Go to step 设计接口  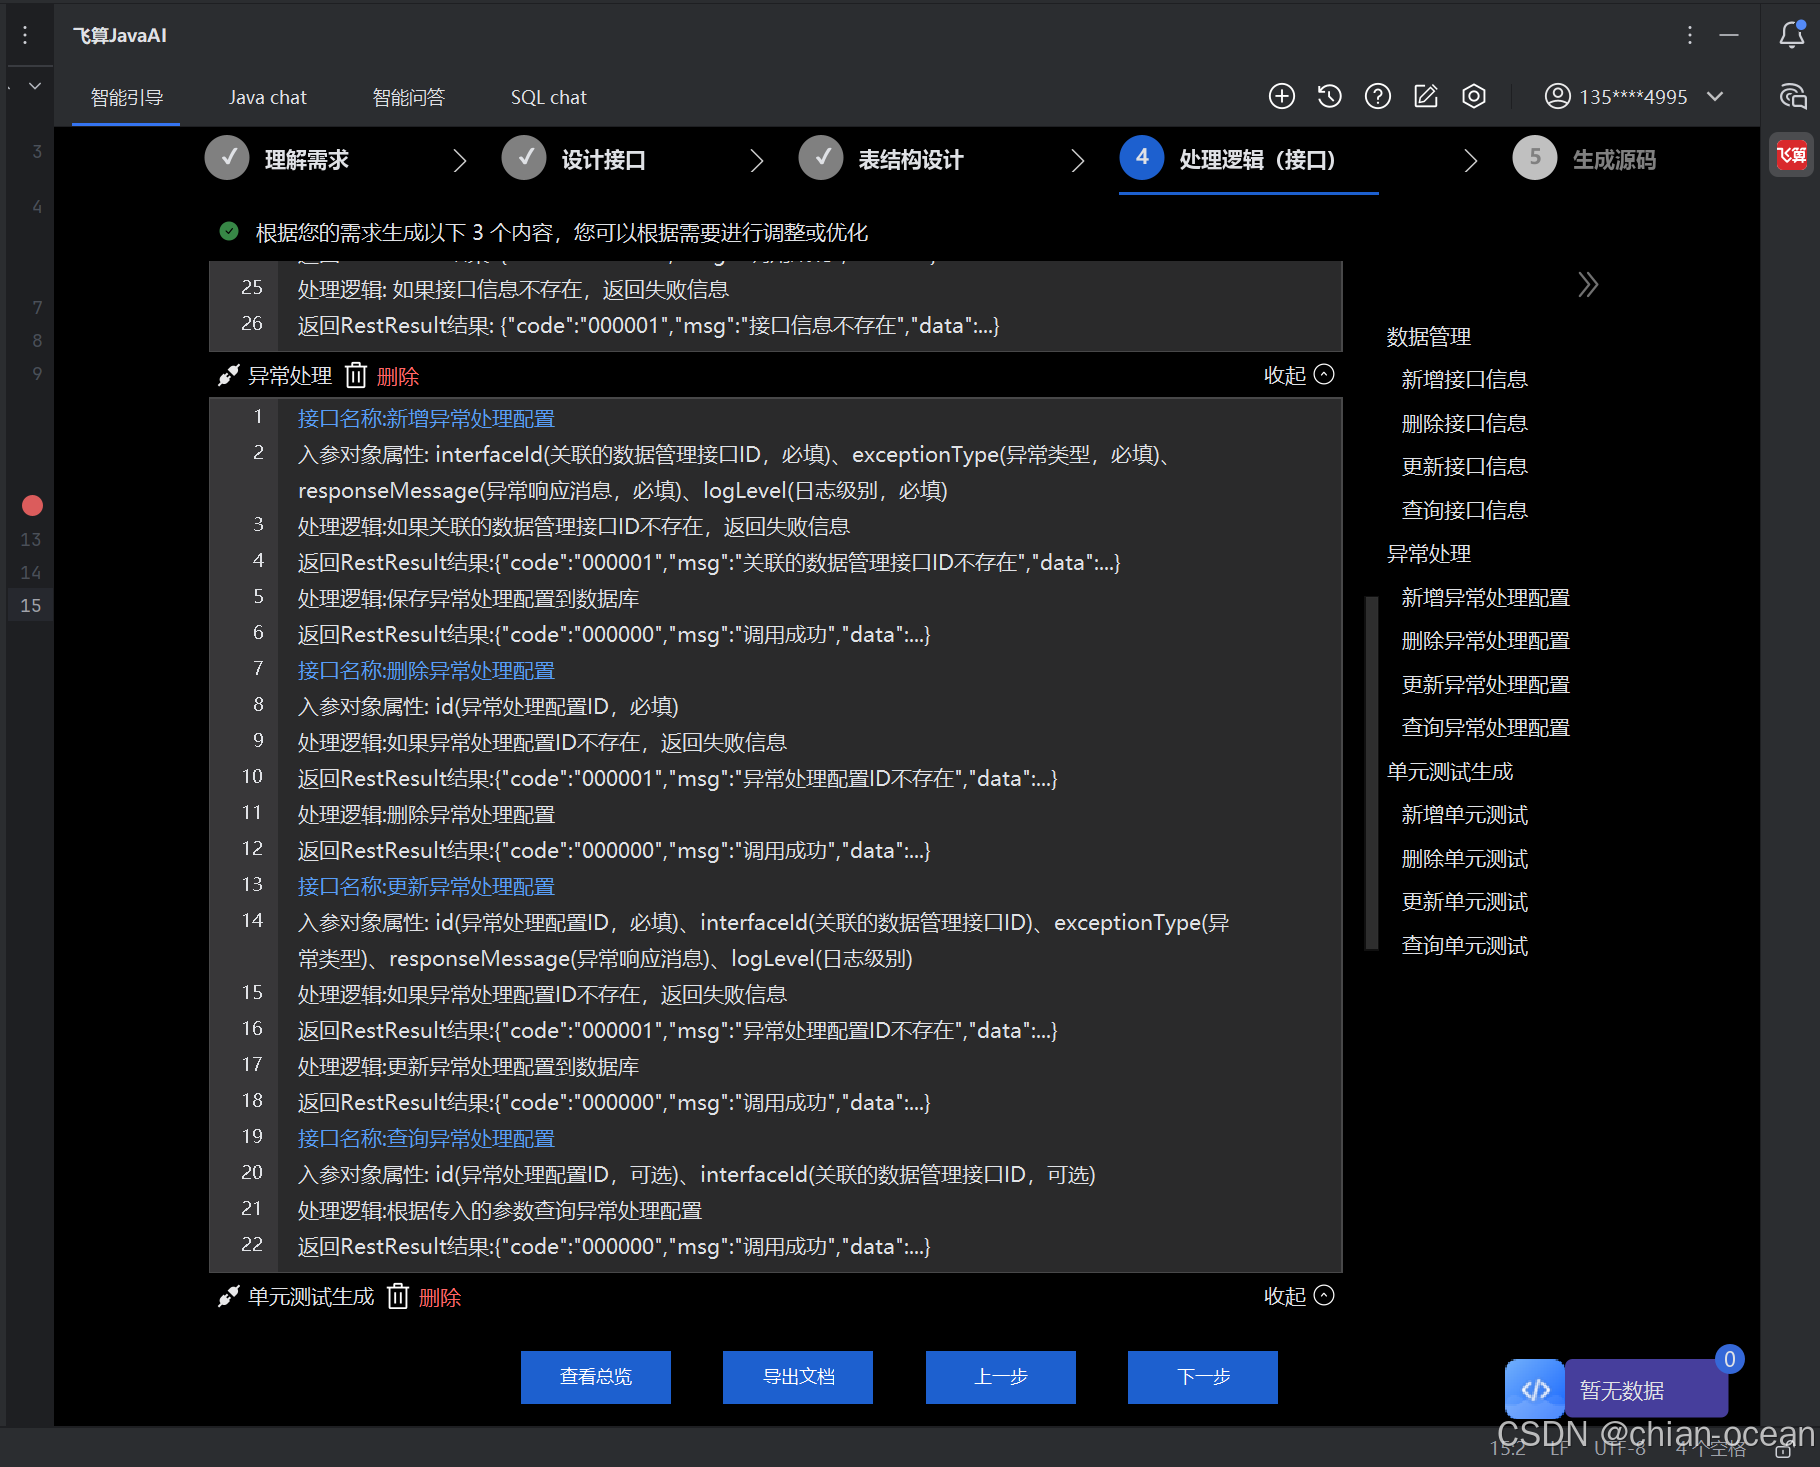point(574,158)
